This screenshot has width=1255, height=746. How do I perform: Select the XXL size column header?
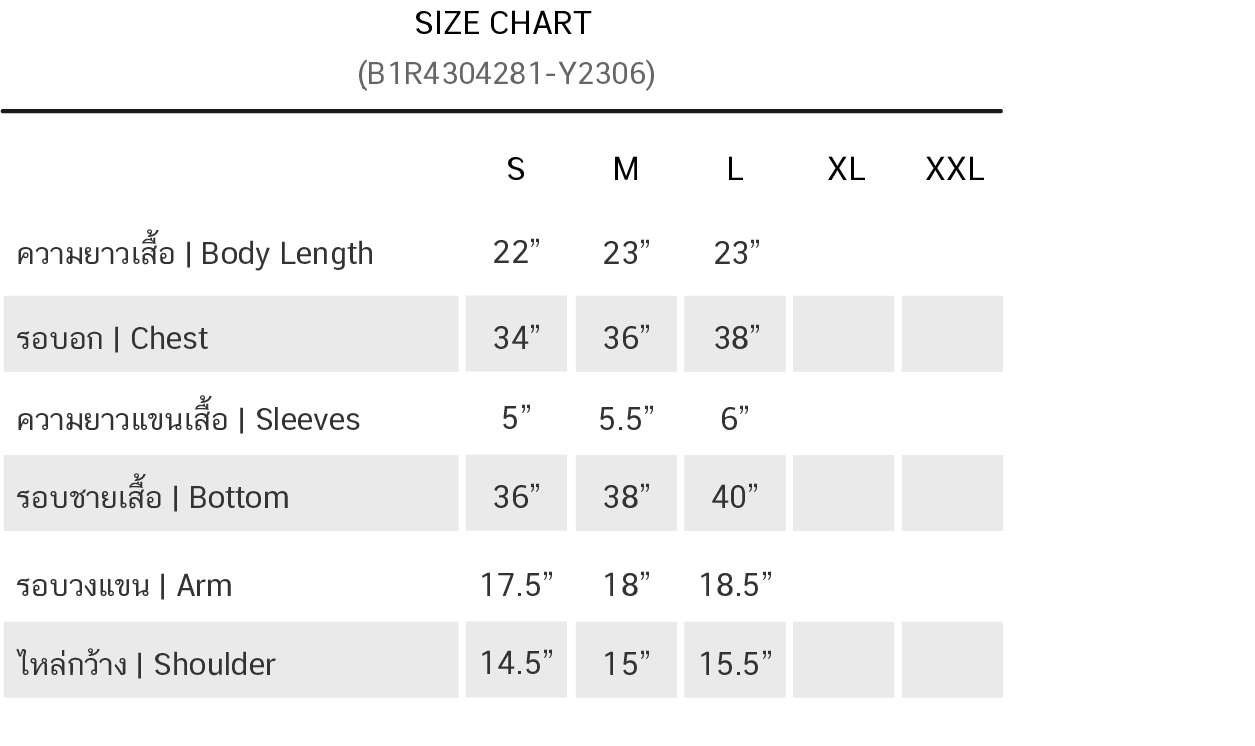point(954,169)
